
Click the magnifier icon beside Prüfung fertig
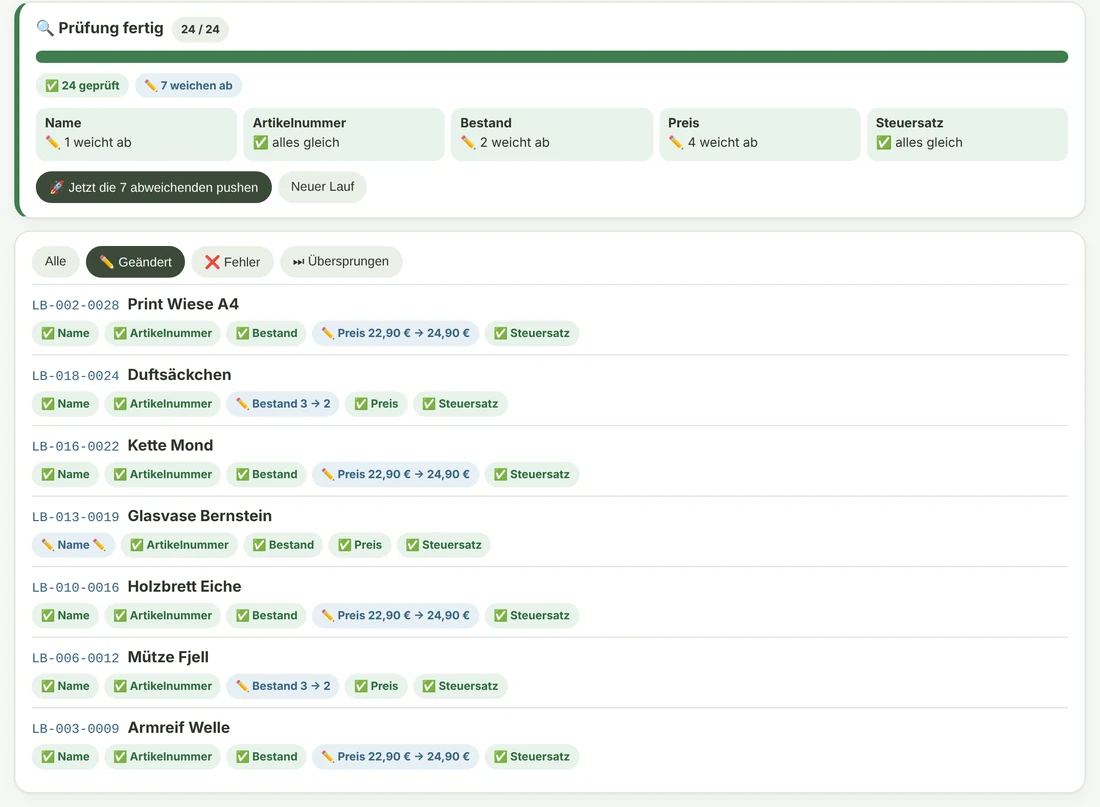point(45,28)
